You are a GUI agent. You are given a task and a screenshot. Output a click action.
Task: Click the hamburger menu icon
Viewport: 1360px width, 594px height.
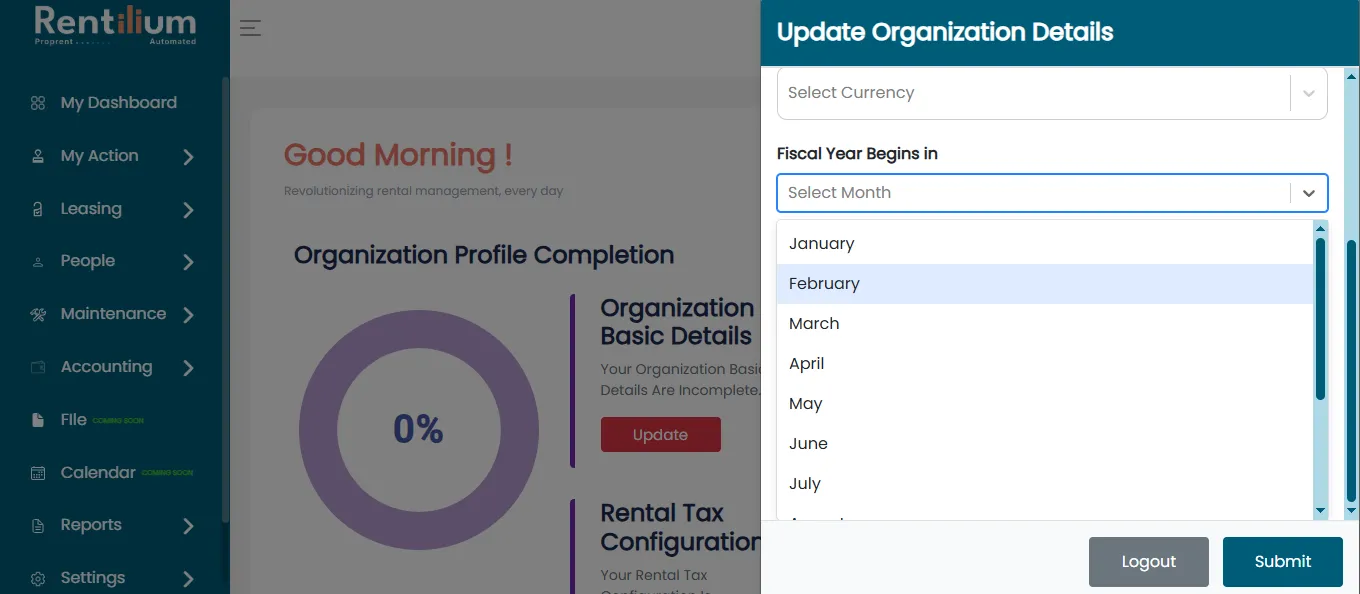tap(250, 28)
